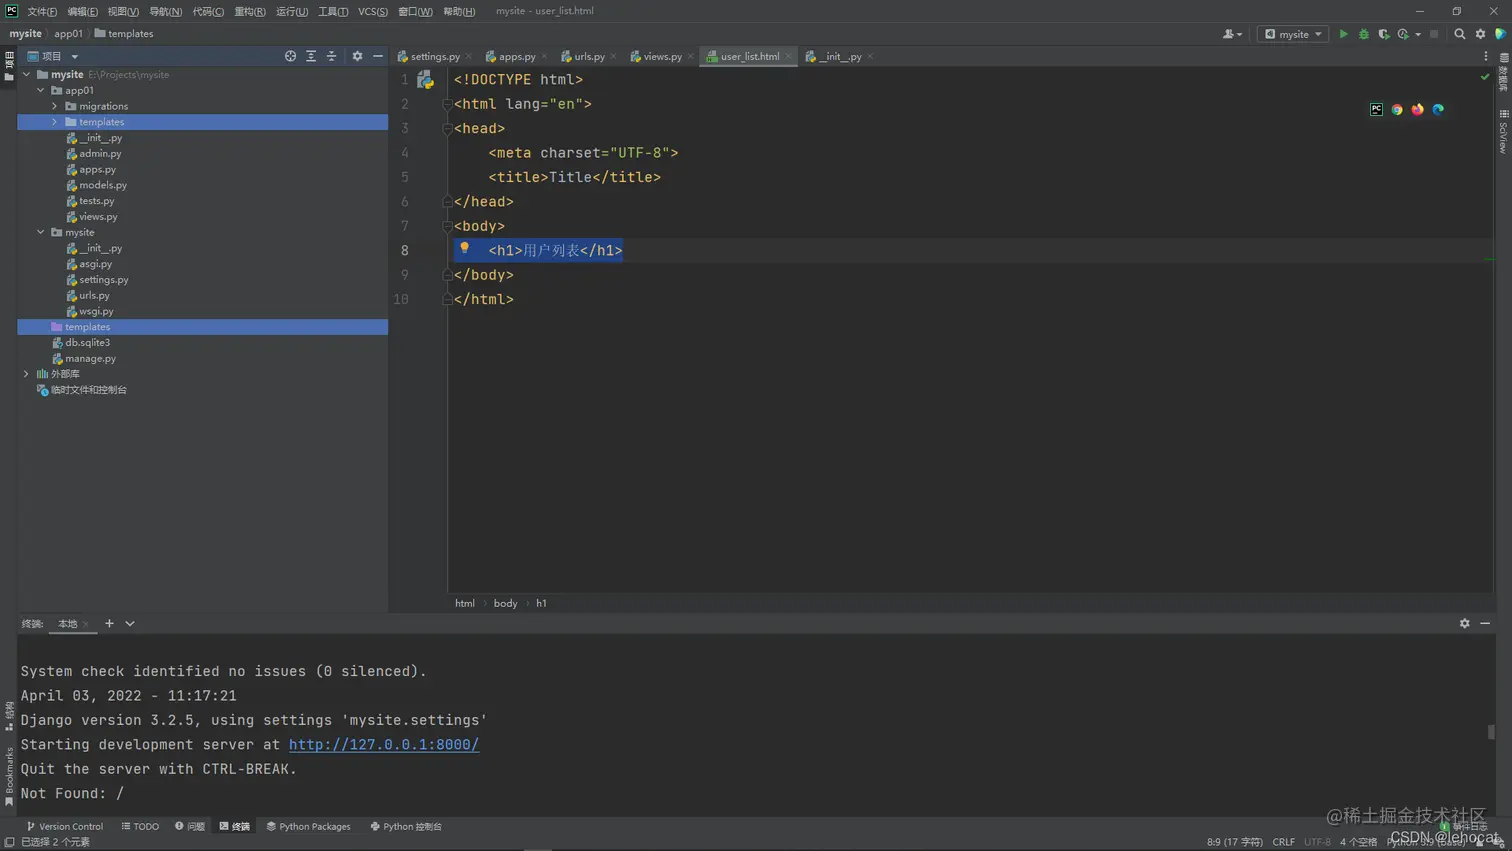Open page in Firefox browser
This screenshot has height=851, width=1512.
coord(1417,109)
